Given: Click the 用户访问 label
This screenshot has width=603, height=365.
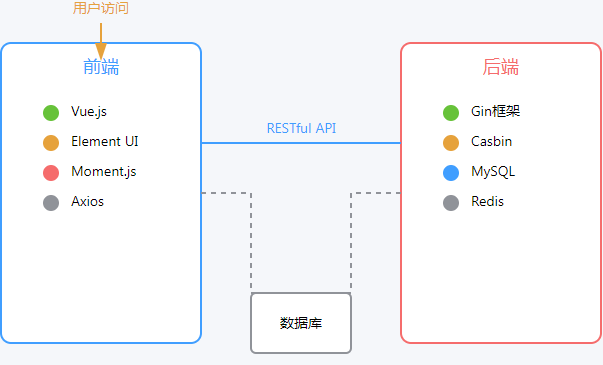Looking at the screenshot, I should 101,8.
